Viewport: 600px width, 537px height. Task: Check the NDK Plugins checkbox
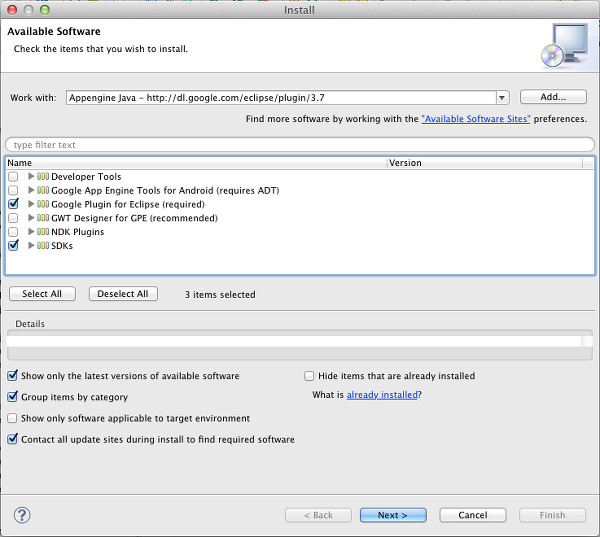point(13,232)
